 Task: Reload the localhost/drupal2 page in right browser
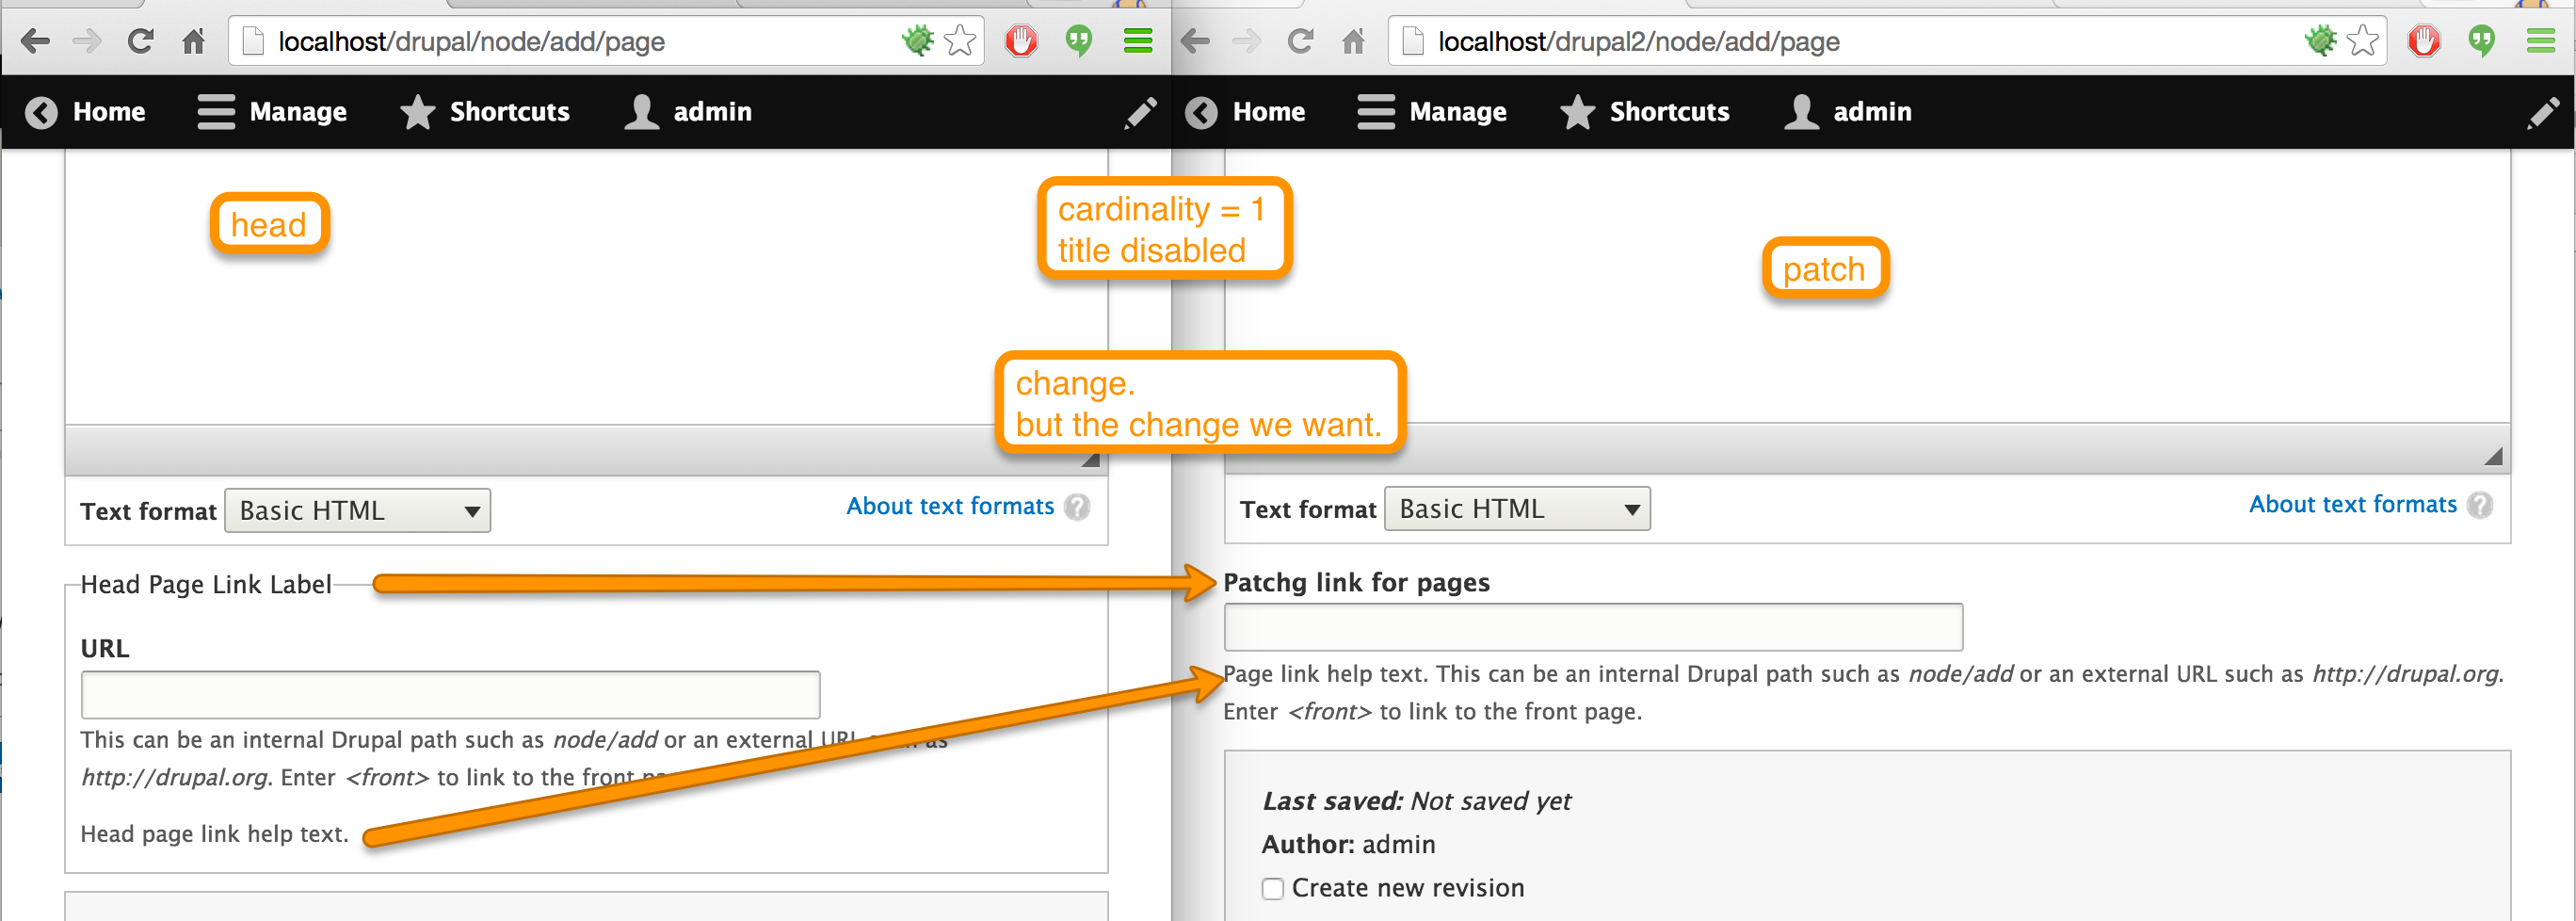(1301, 41)
